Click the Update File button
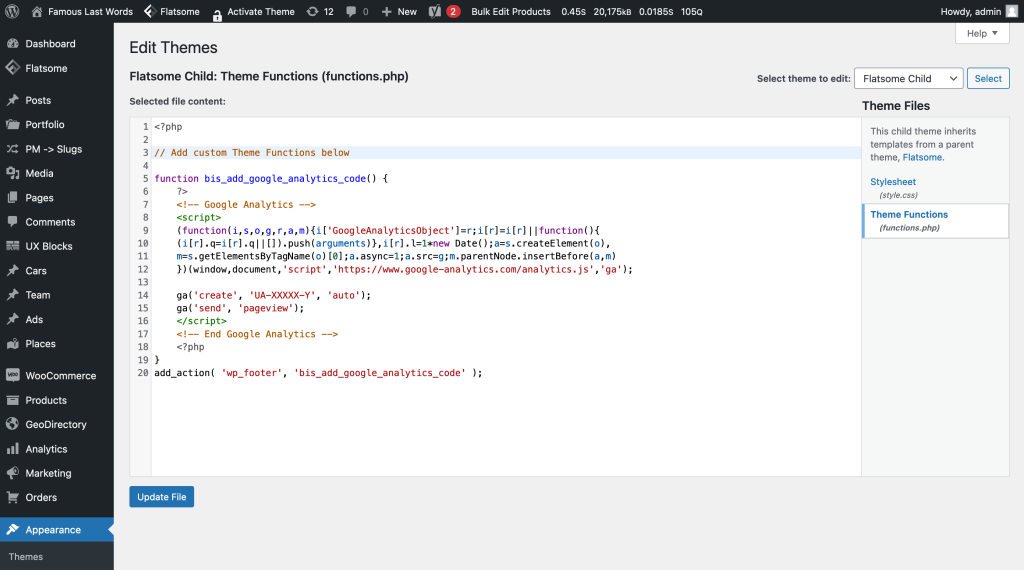 161,497
